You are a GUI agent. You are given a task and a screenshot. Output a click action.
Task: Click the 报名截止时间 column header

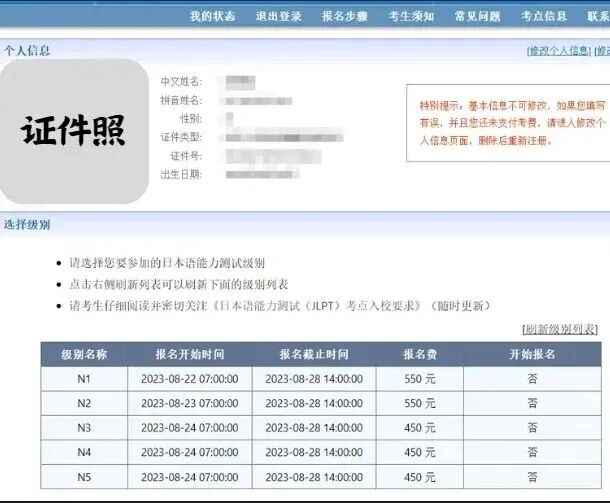coord(314,354)
